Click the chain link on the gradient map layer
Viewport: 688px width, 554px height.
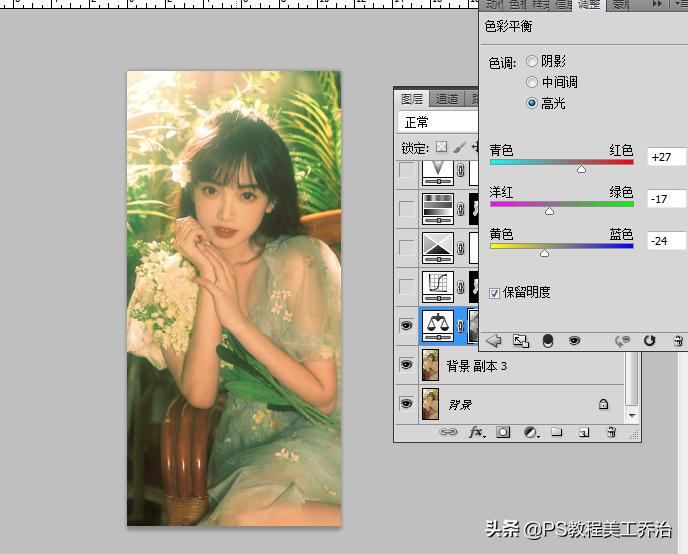tap(461, 209)
